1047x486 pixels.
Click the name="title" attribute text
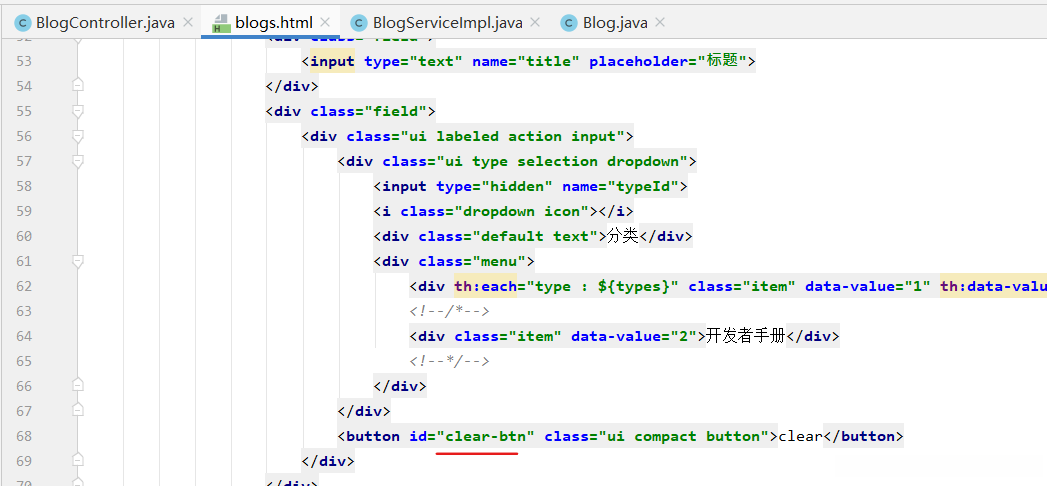526,61
